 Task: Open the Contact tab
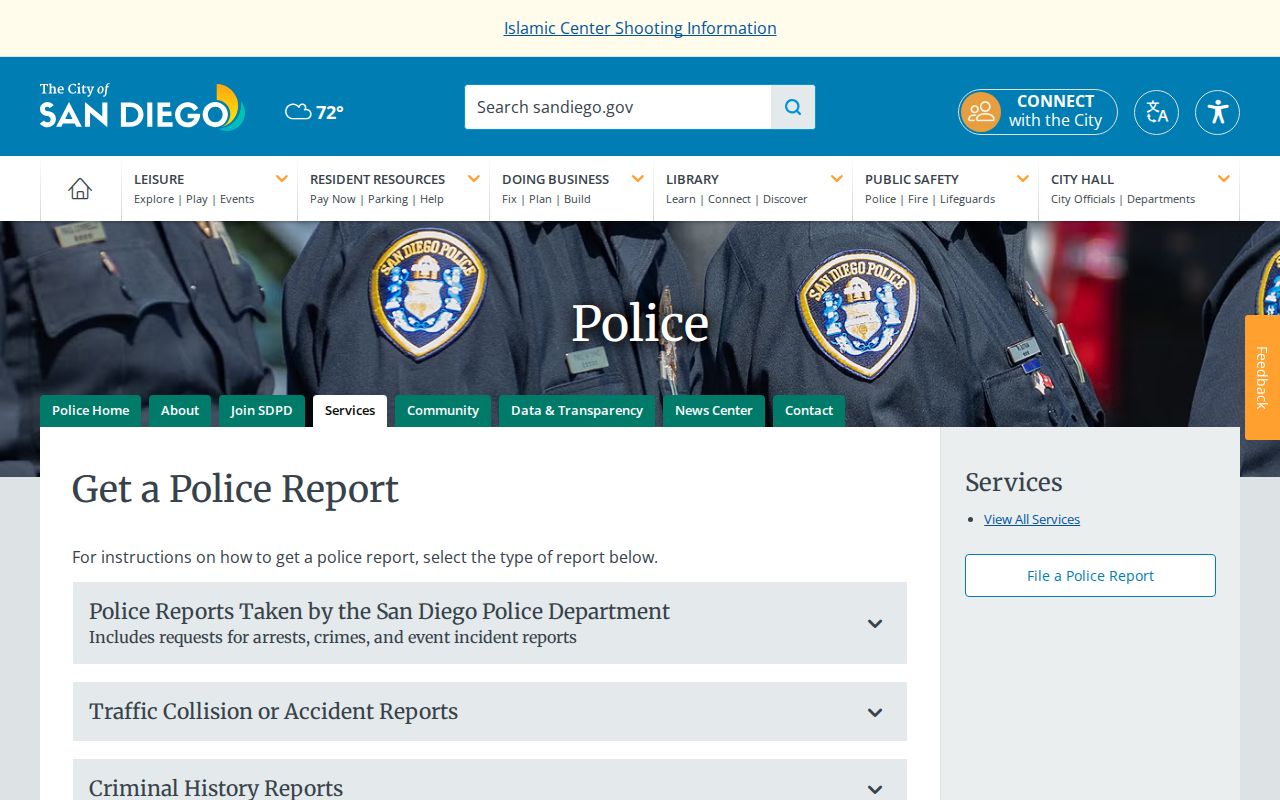[x=809, y=411]
